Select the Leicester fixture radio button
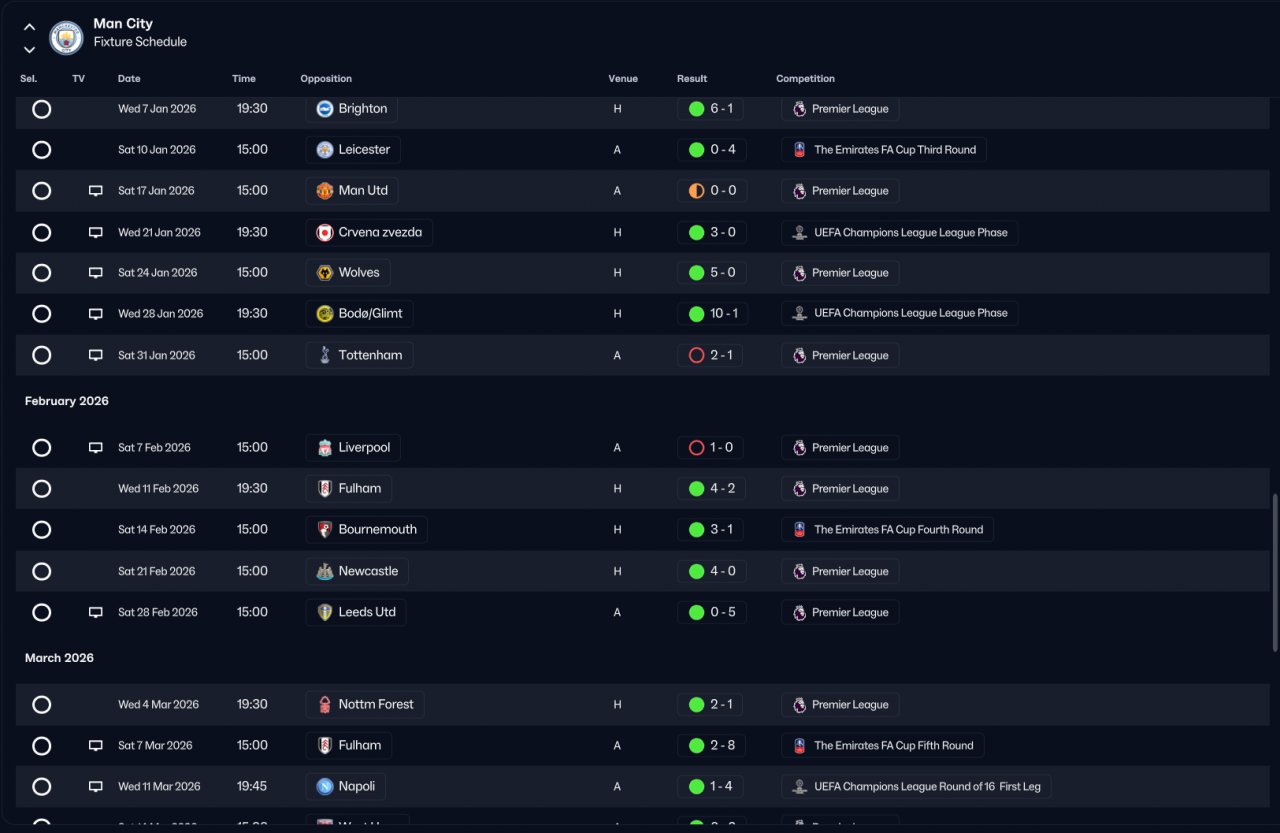1280x833 pixels. [x=41, y=150]
